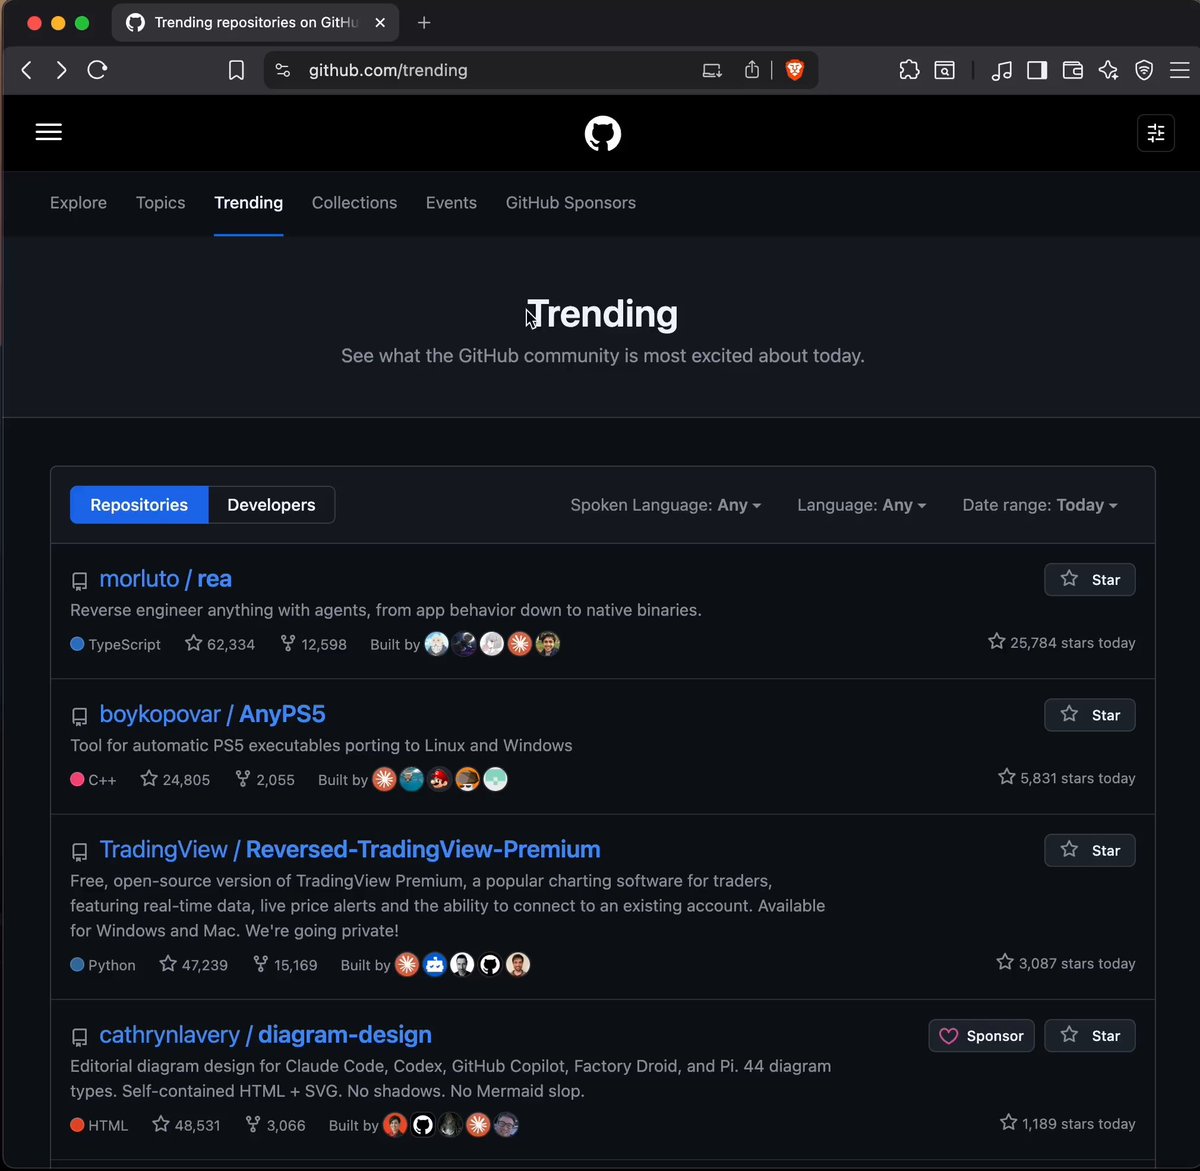Click the 24,805 star count for AnyPS5

(x=175, y=779)
